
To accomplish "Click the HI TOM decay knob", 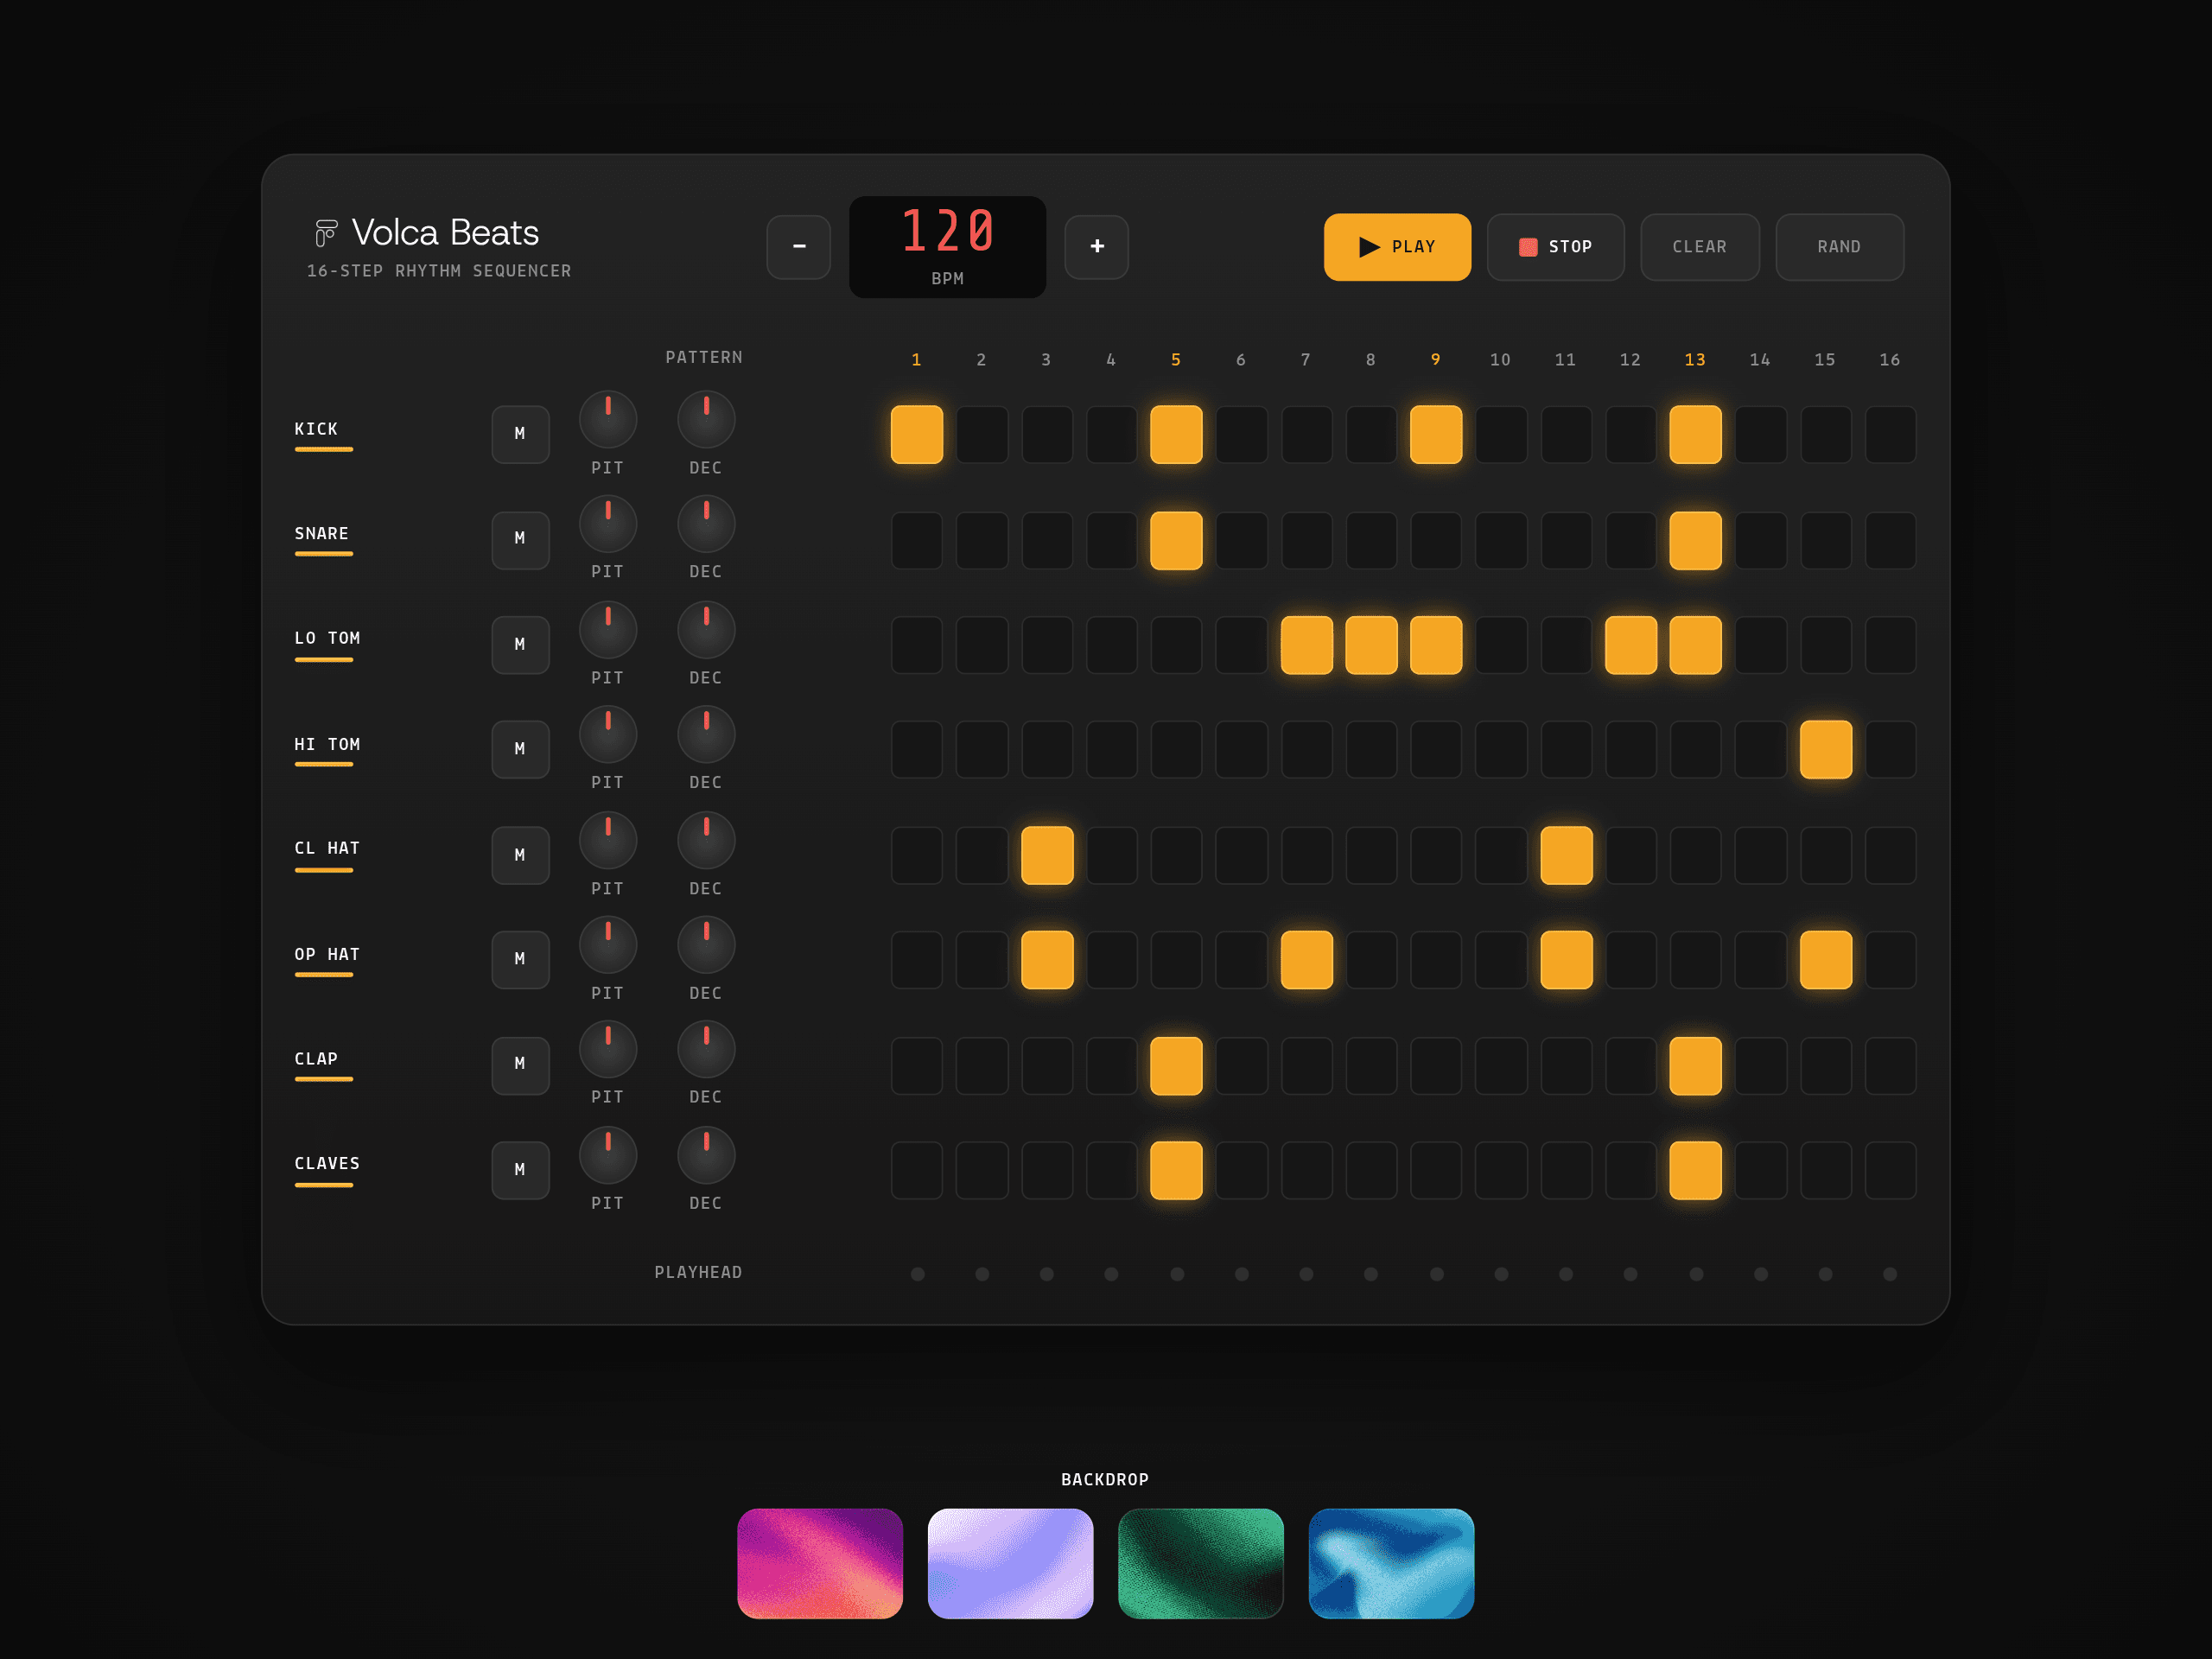I will 706,735.
